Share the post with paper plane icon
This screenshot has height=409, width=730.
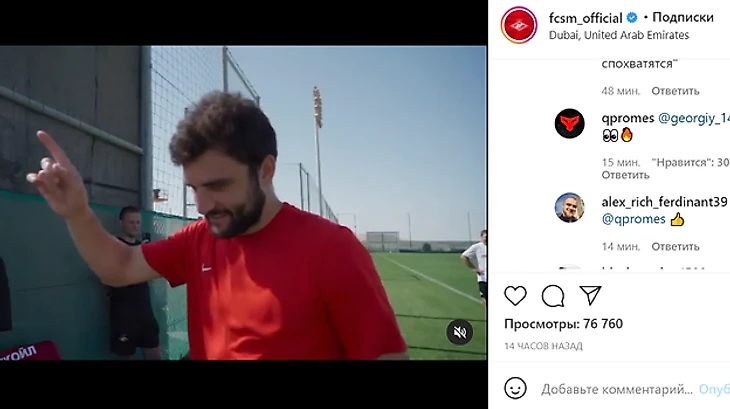590,295
